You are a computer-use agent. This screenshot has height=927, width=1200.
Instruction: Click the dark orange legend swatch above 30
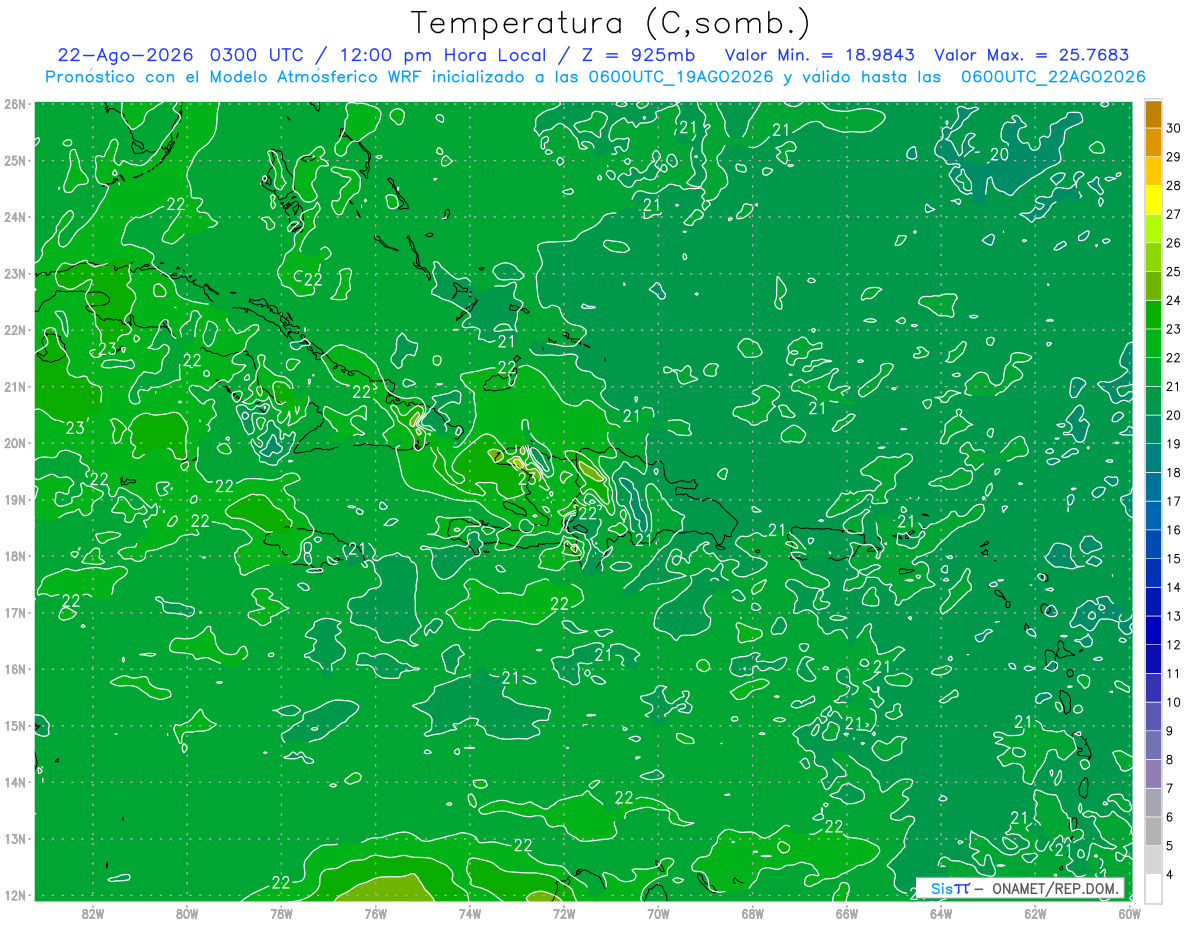(1153, 115)
